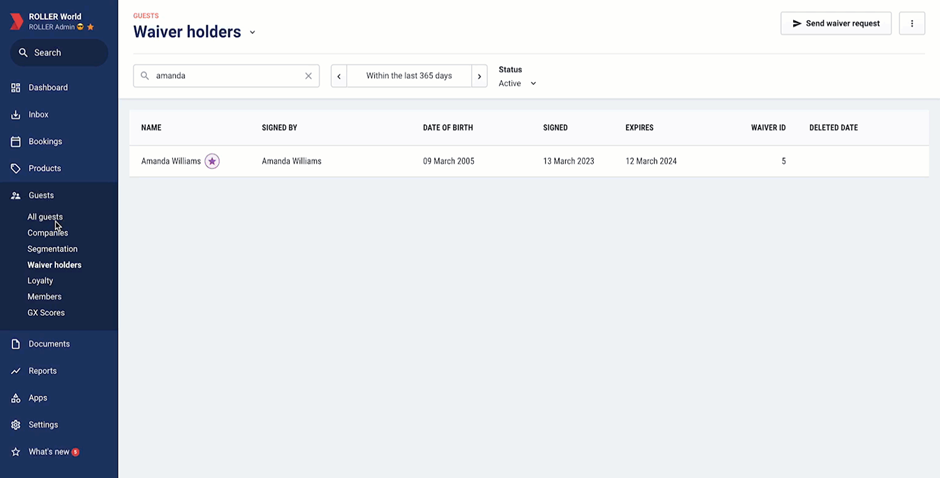Select All guests submenu item

tap(45, 217)
